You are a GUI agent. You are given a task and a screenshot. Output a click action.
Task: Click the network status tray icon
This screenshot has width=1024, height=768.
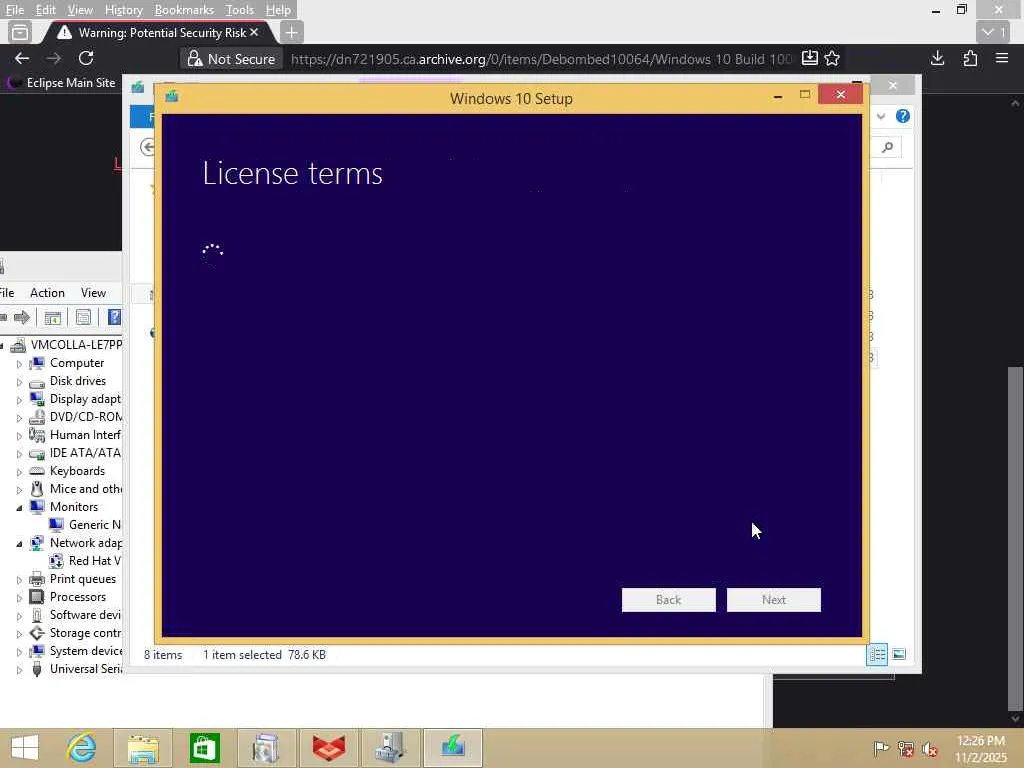905,748
